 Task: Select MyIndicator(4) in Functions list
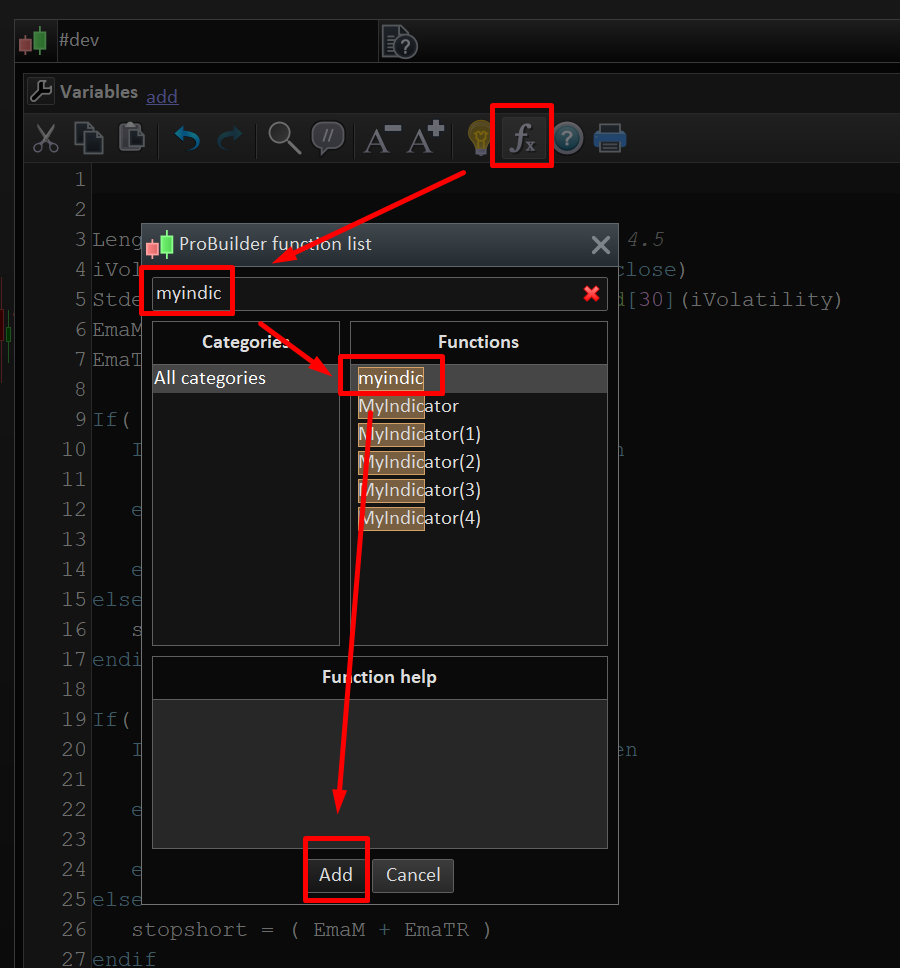[419, 518]
